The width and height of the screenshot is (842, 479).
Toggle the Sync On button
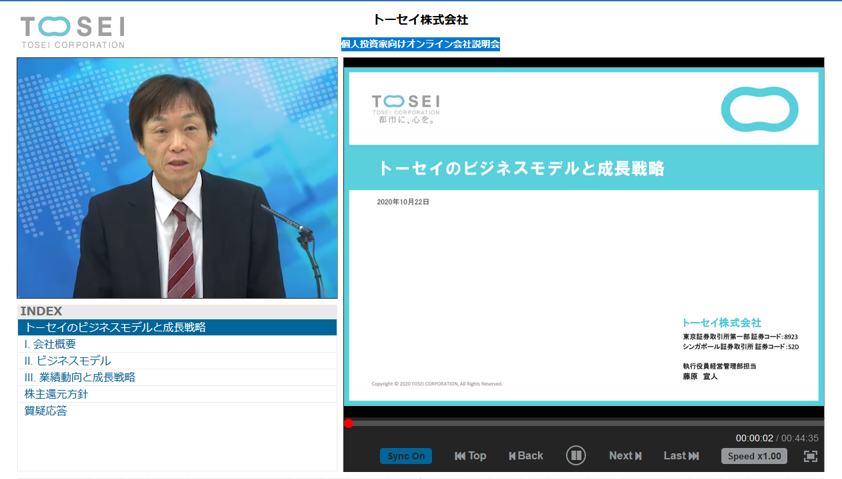click(406, 456)
